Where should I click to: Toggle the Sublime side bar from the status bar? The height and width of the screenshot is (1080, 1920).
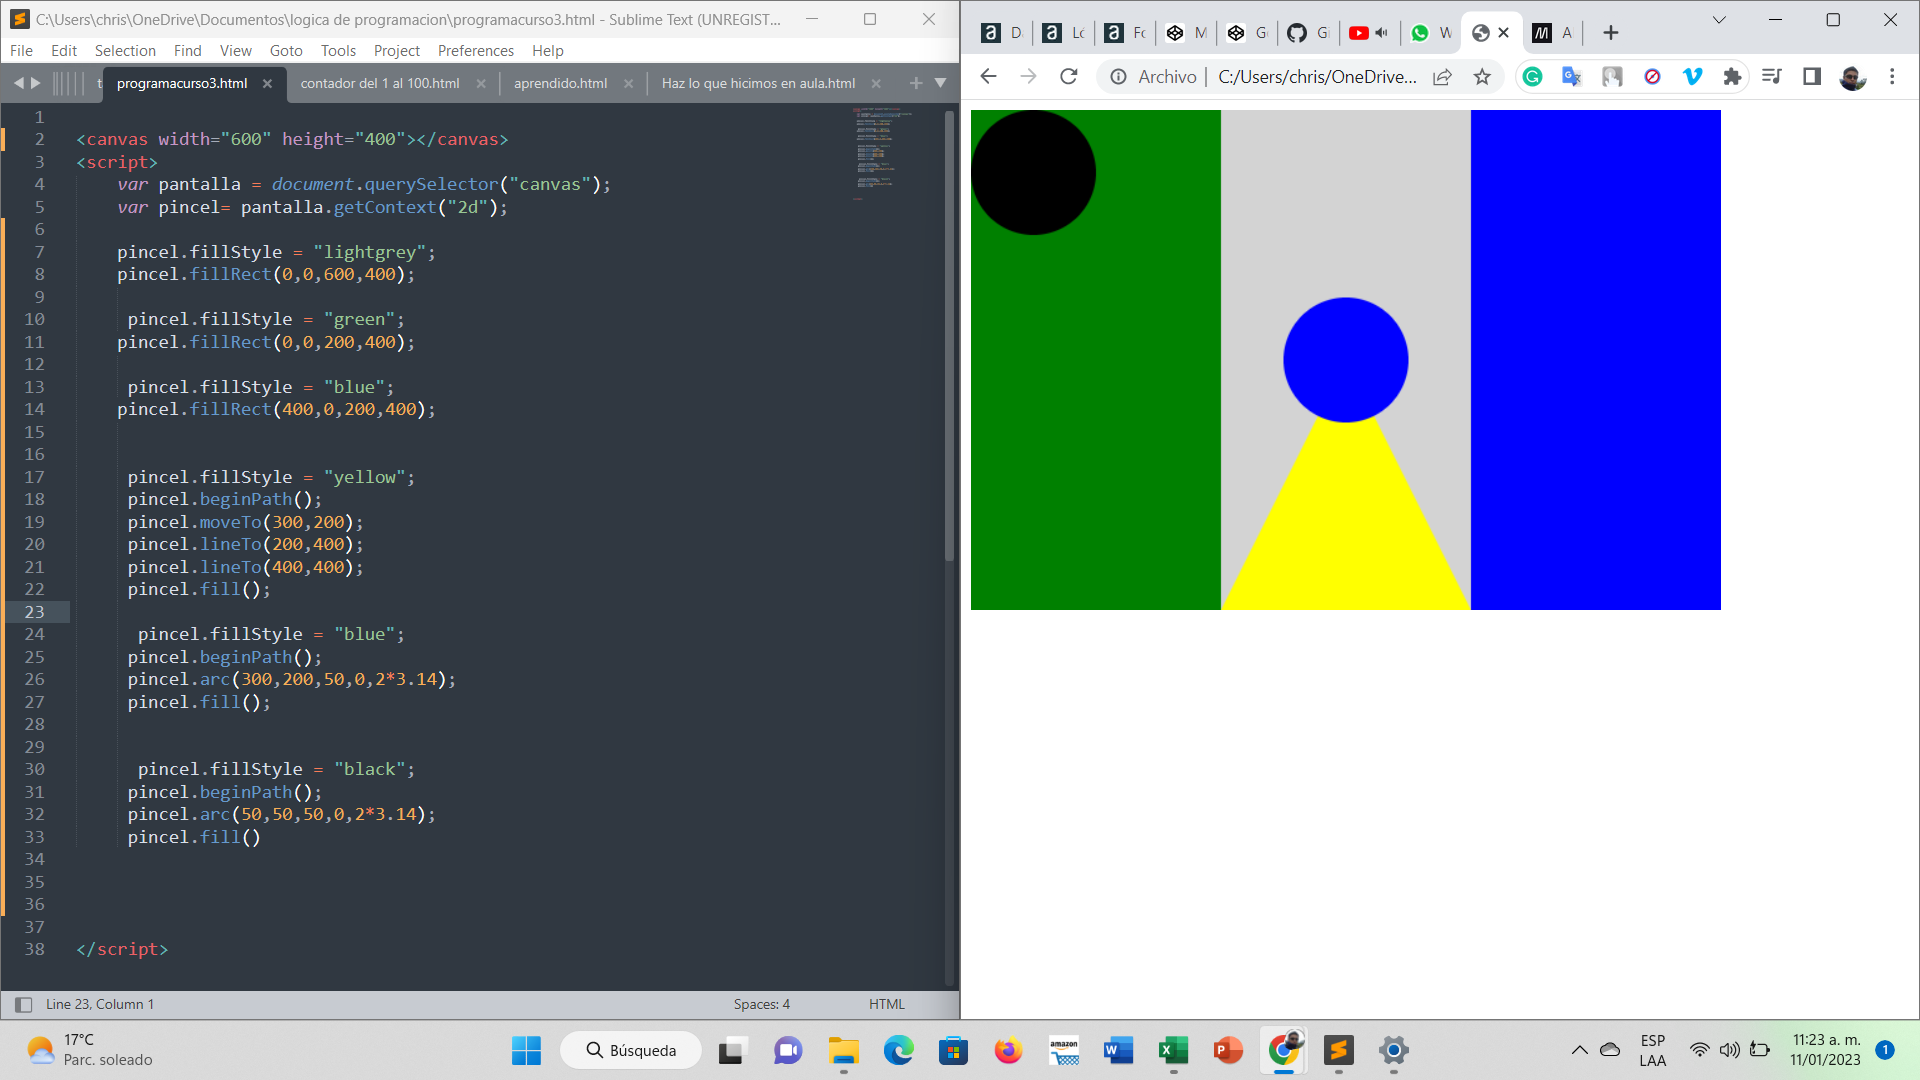(x=23, y=1004)
